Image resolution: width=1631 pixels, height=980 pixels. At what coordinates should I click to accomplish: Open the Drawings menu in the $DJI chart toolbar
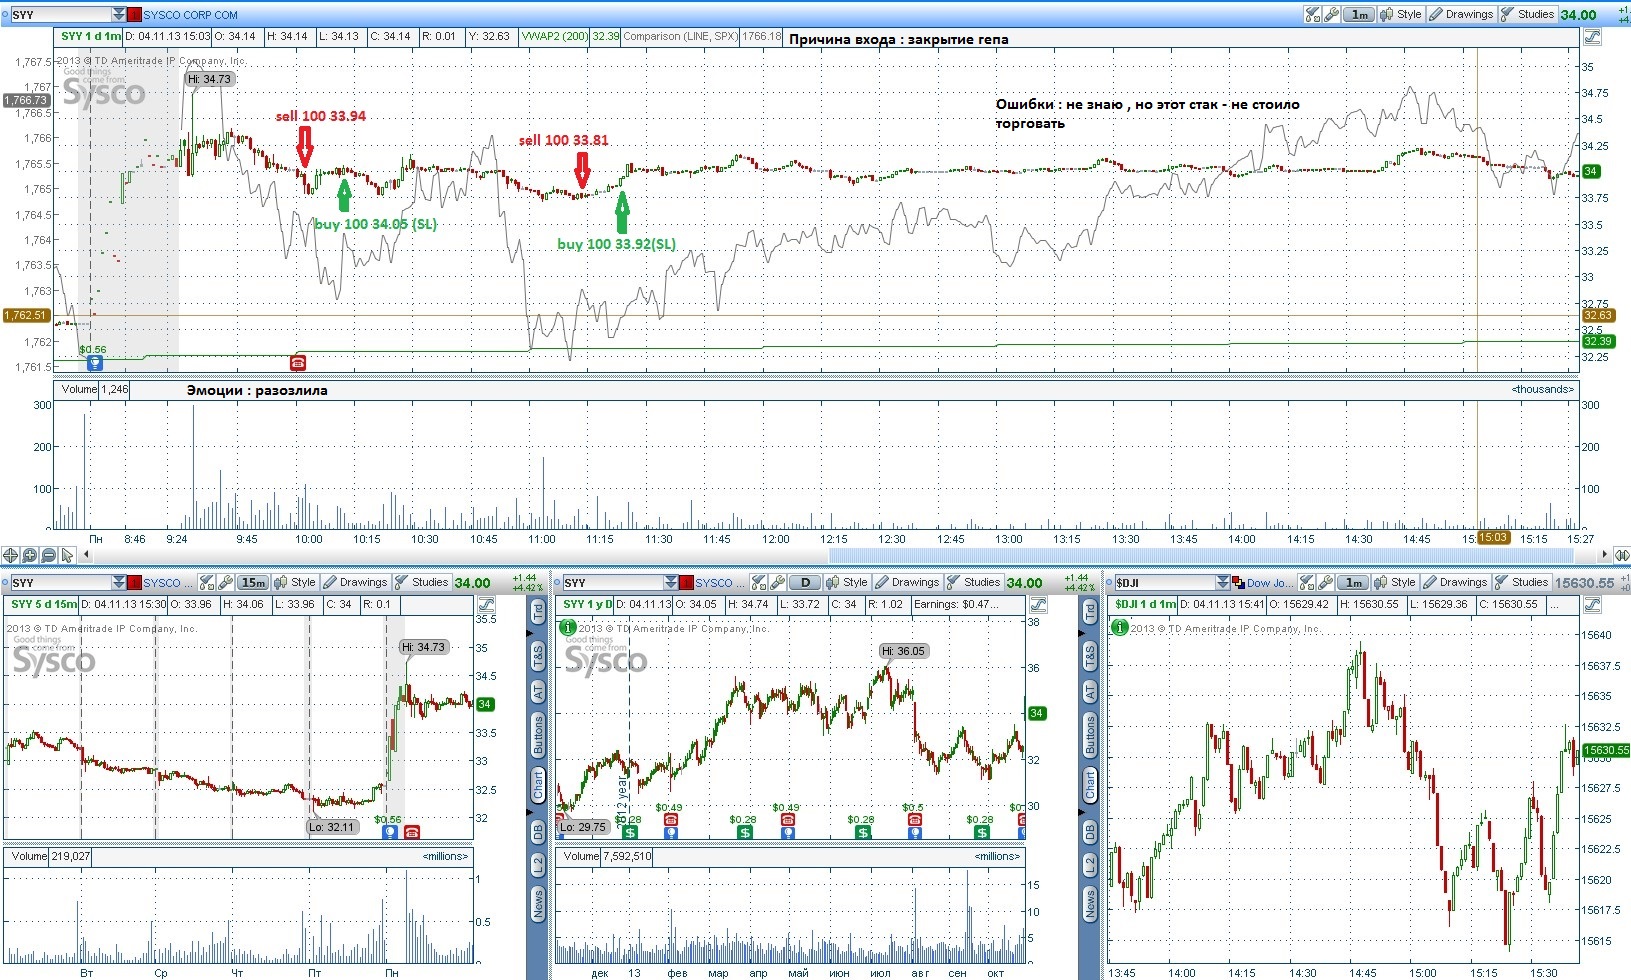point(1456,582)
